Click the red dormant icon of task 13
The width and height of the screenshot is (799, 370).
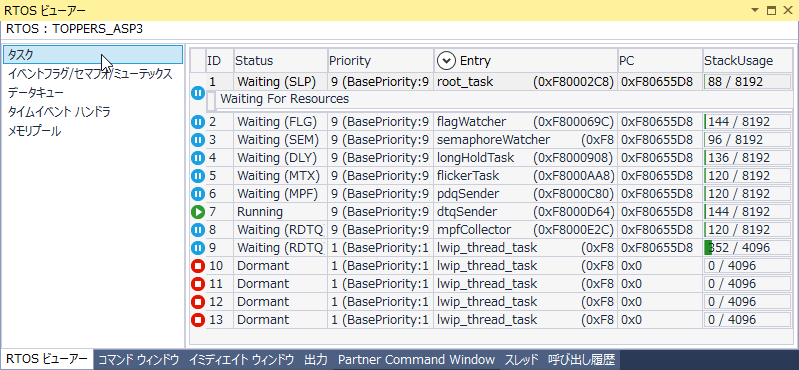[x=198, y=320]
